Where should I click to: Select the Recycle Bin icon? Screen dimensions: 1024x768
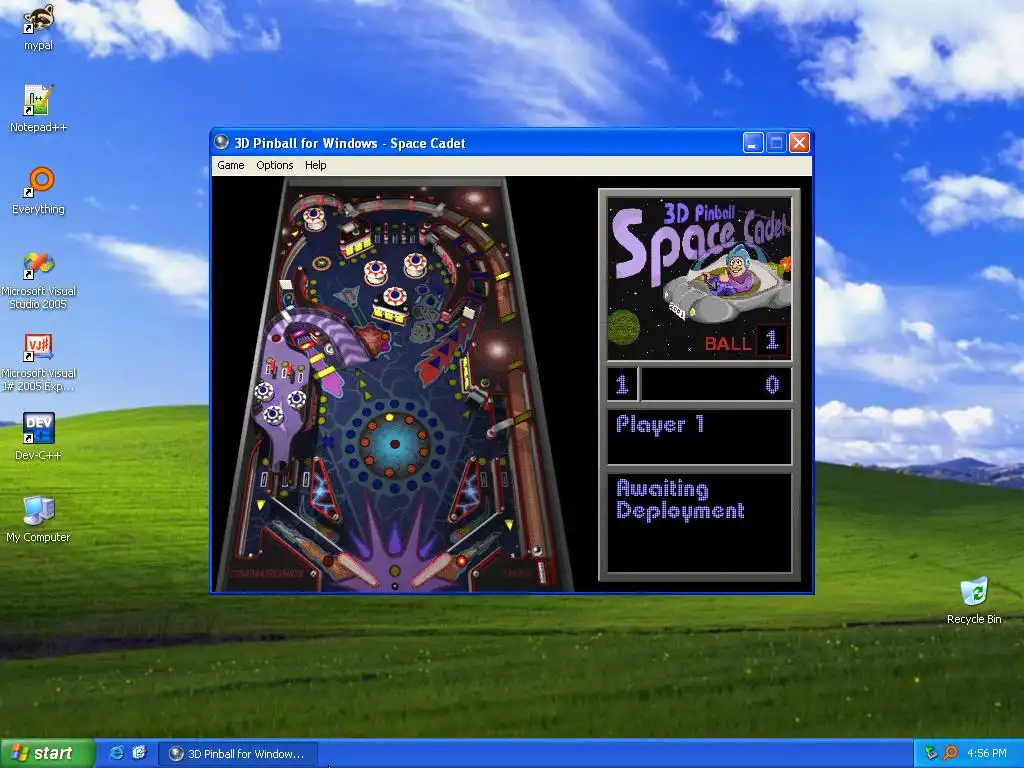click(974, 601)
